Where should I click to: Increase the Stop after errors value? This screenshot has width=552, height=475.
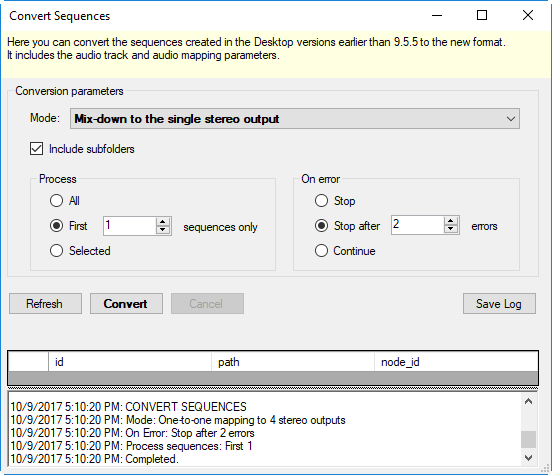point(451,221)
